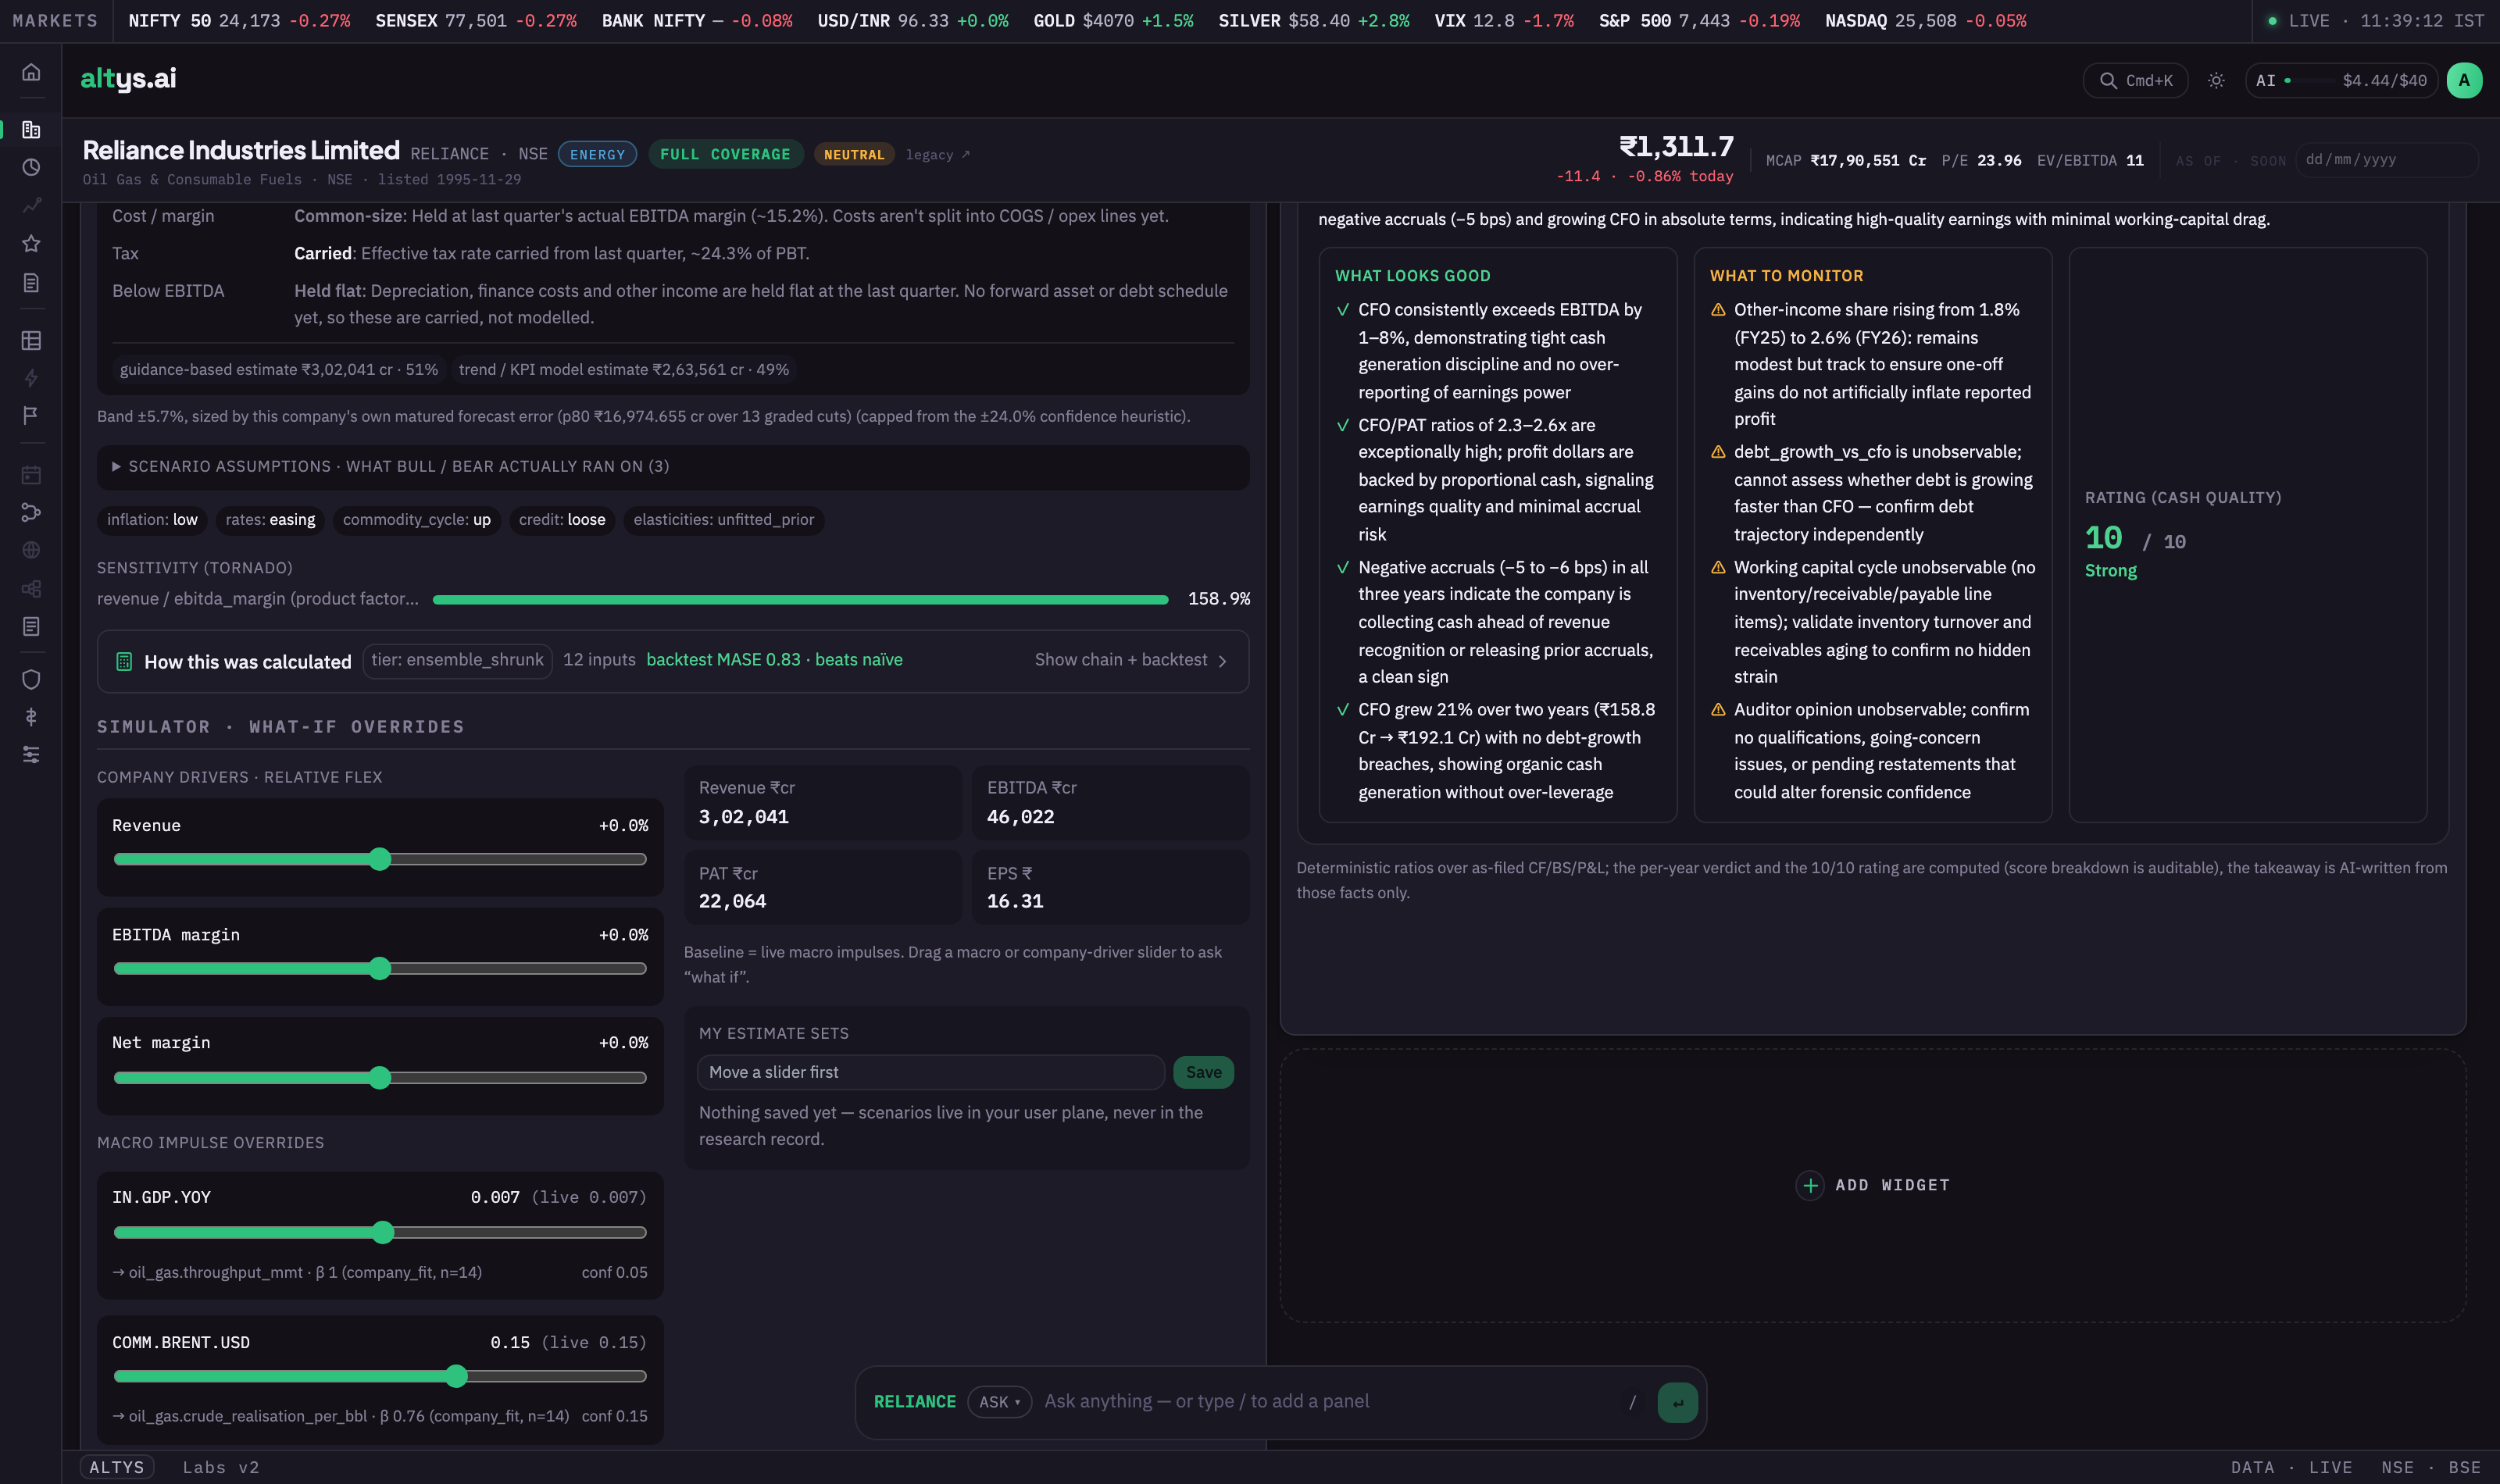
Task: Click the GOLD $4070 ticker entry
Action: pyautogui.click(x=1113, y=21)
